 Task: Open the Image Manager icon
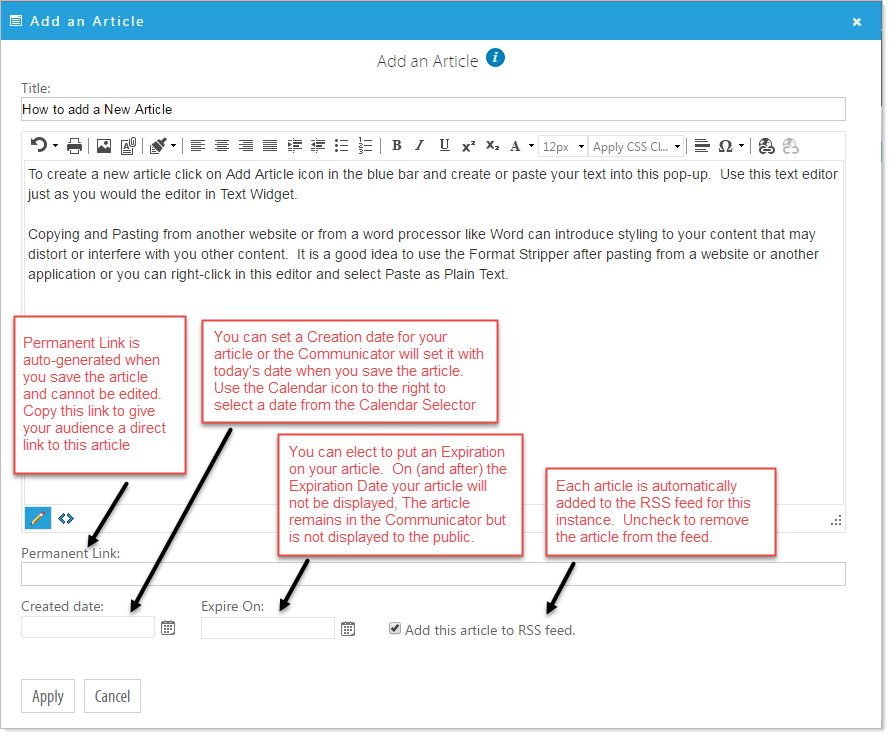[104, 146]
